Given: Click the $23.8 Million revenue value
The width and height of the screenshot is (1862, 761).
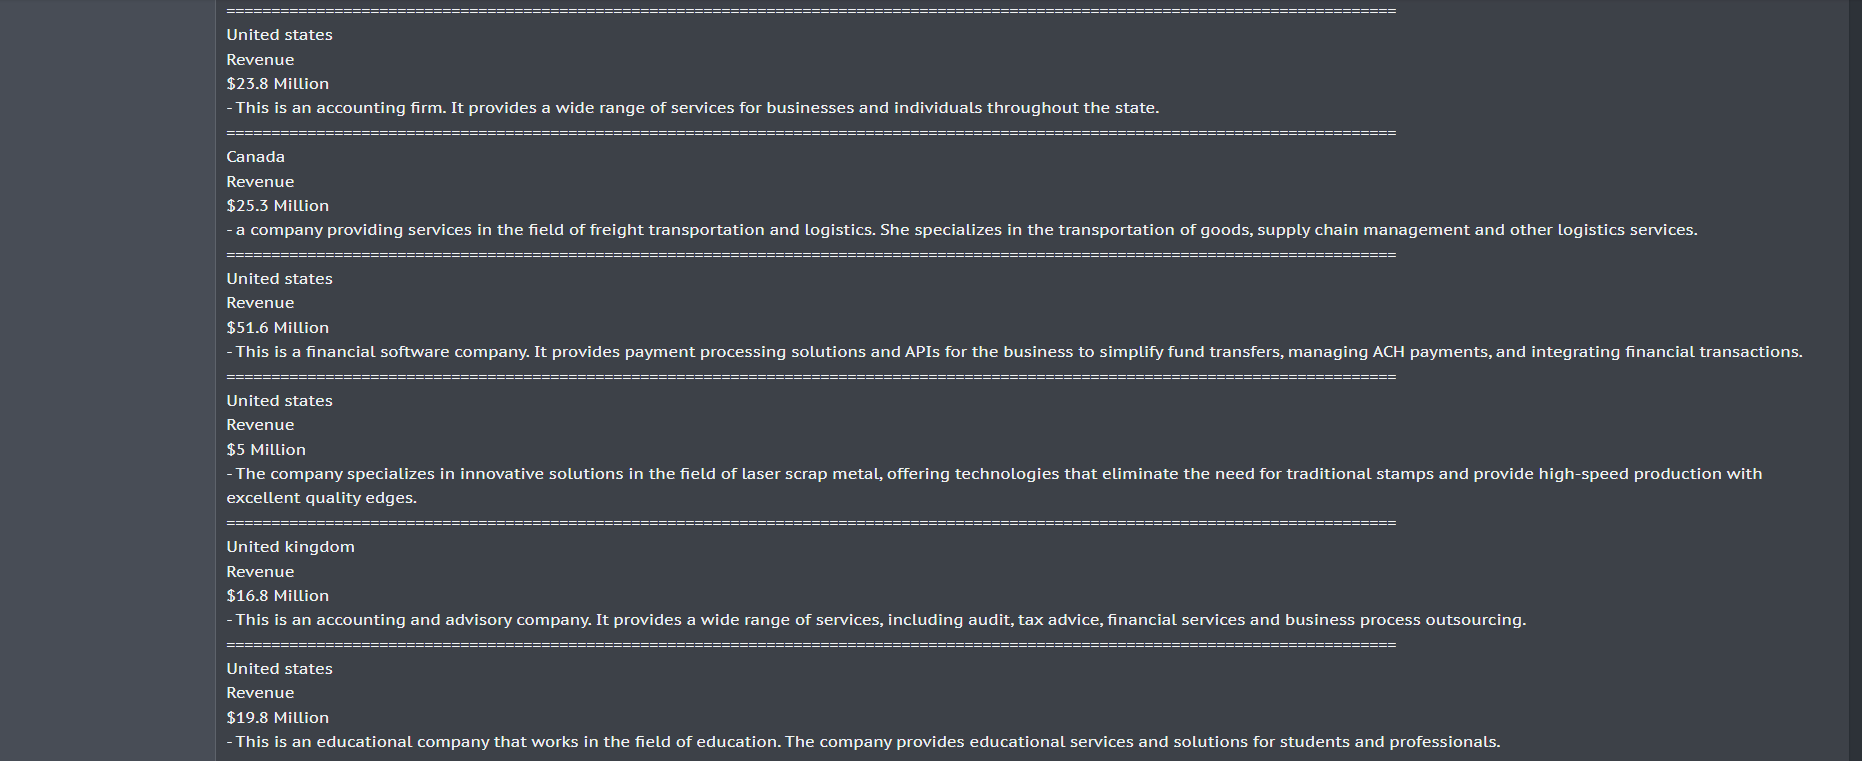Looking at the screenshot, I should click(x=277, y=84).
